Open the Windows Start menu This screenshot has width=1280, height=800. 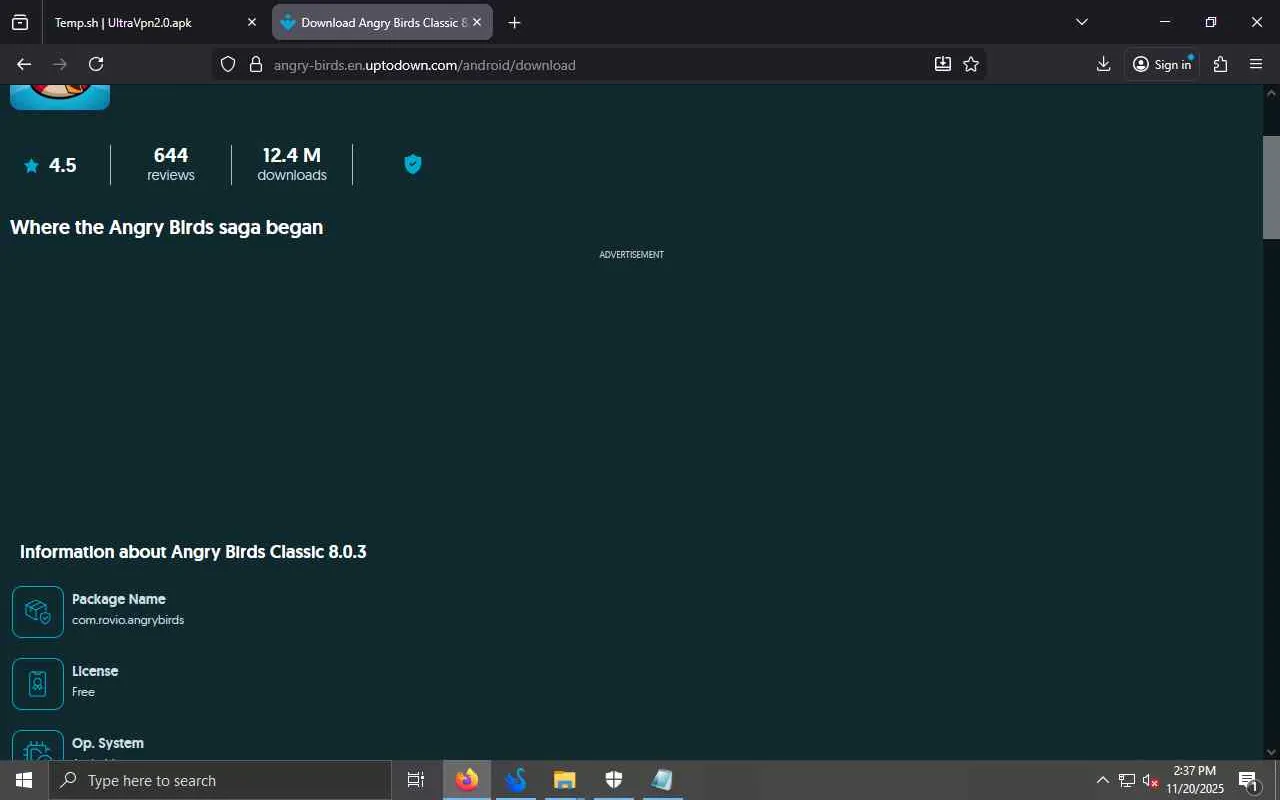(x=24, y=780)
